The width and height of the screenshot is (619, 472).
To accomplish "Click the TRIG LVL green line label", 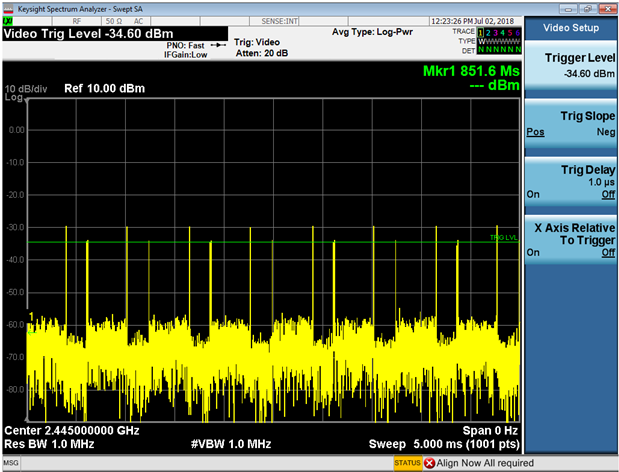I will coord(503,238).
